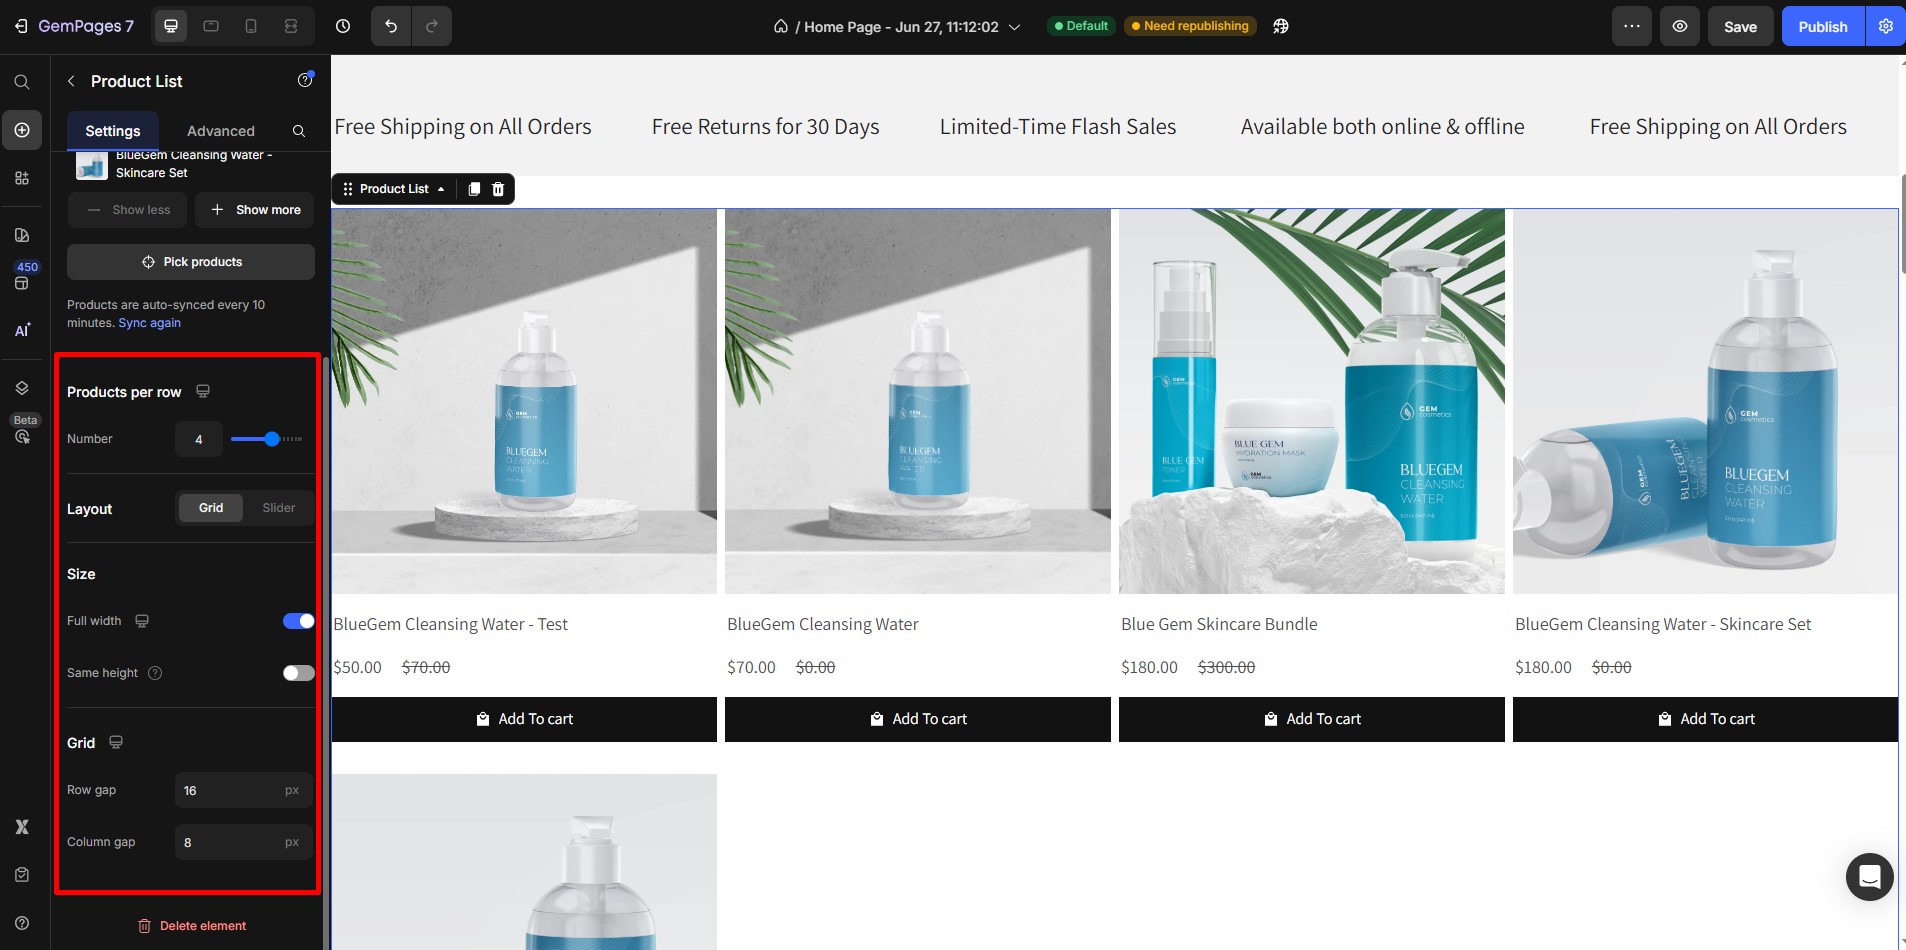Click the Pick products button
The image size is (1906, 950).
point(191,262)
